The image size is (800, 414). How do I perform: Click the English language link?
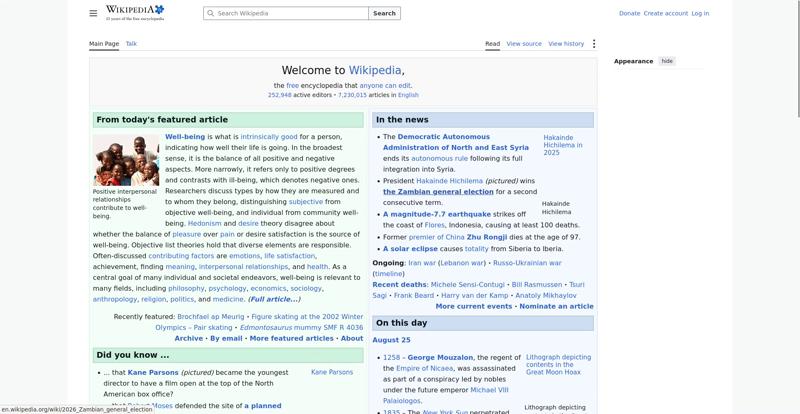(408, 95)
